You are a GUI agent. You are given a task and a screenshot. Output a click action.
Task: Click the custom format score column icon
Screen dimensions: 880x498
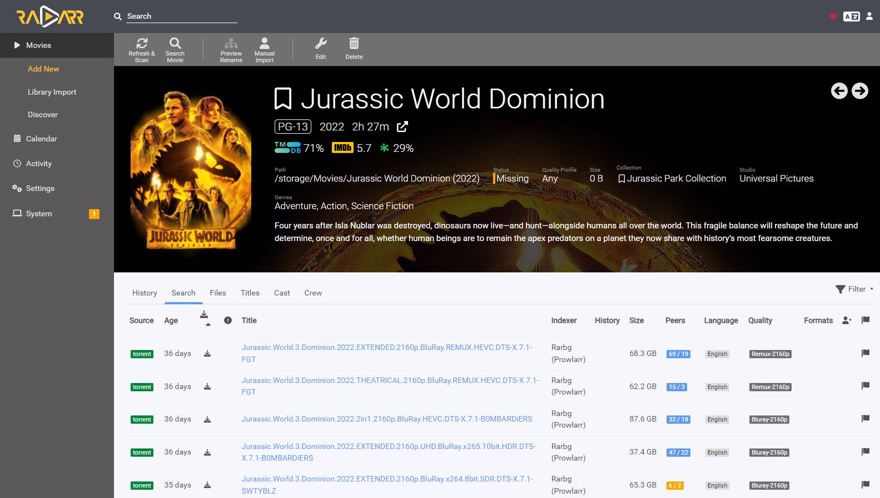(x=847, y=321)
